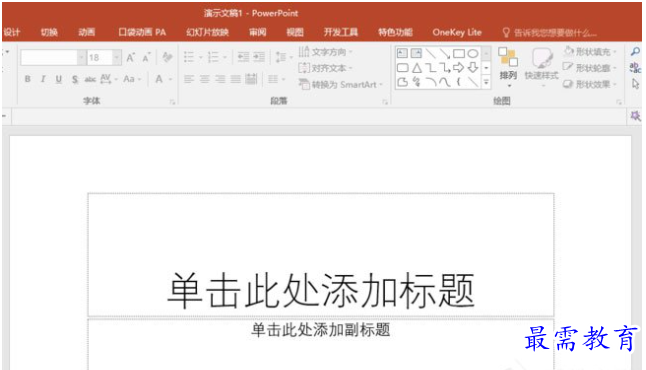
Task: Click 转换为 SmartArt button
Action: pyautogui.click(x=341, y=84)
